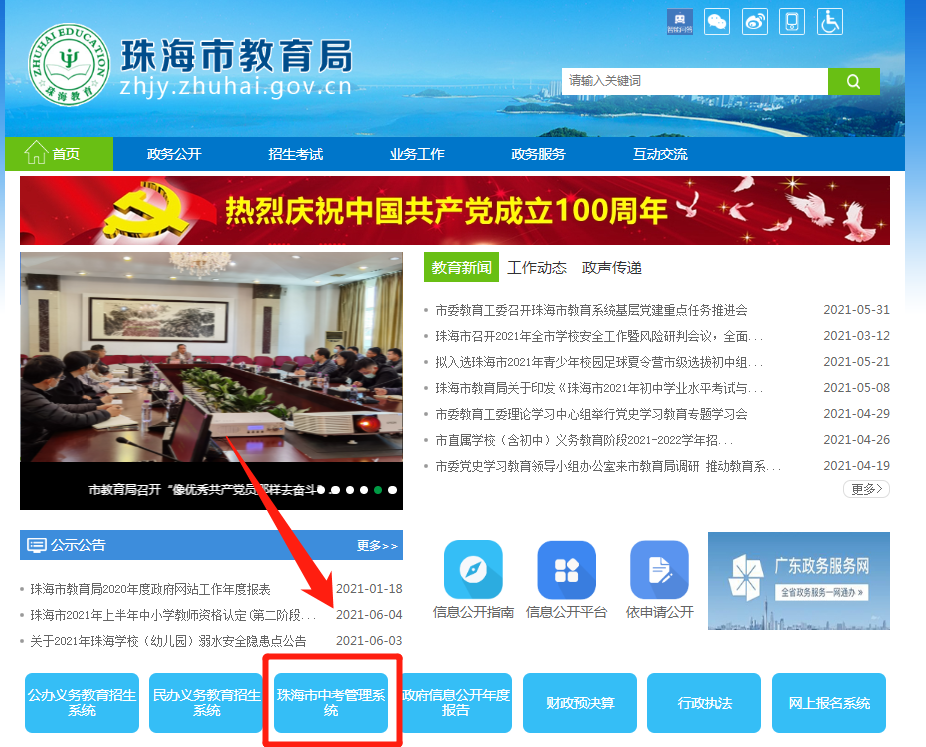Image resolution: width=926 pixels, height=747 pixels.
Task: Open 民办义务教育招生系统 button
Action: click(206, 703)
